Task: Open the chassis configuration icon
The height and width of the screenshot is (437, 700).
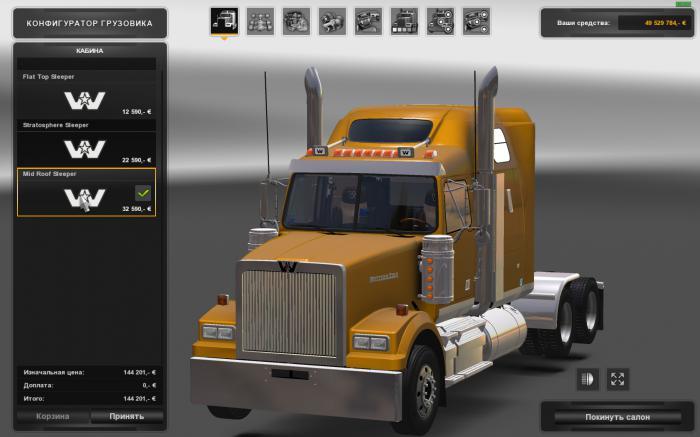Action: click(x=260, y=20)
